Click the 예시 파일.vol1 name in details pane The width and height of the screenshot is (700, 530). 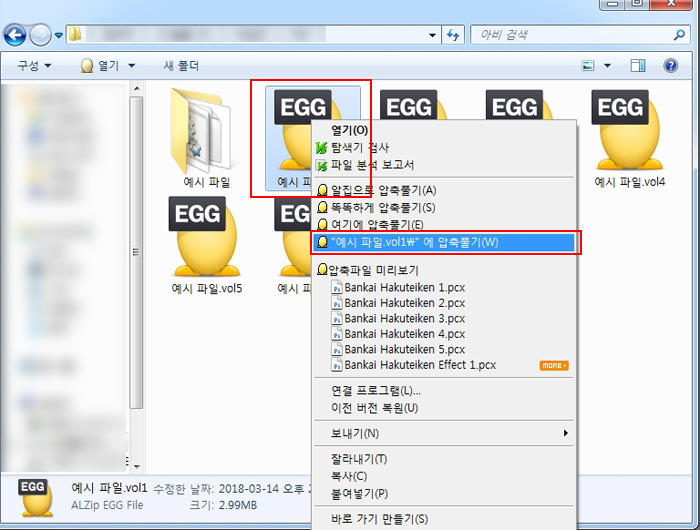[x=109, y=488]
